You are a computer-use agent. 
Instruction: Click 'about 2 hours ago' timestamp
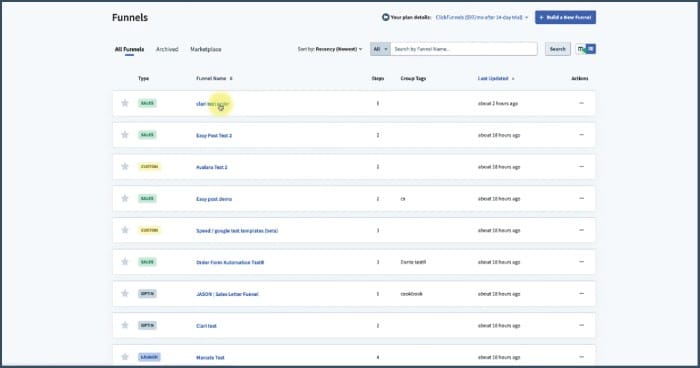[498, 103]
